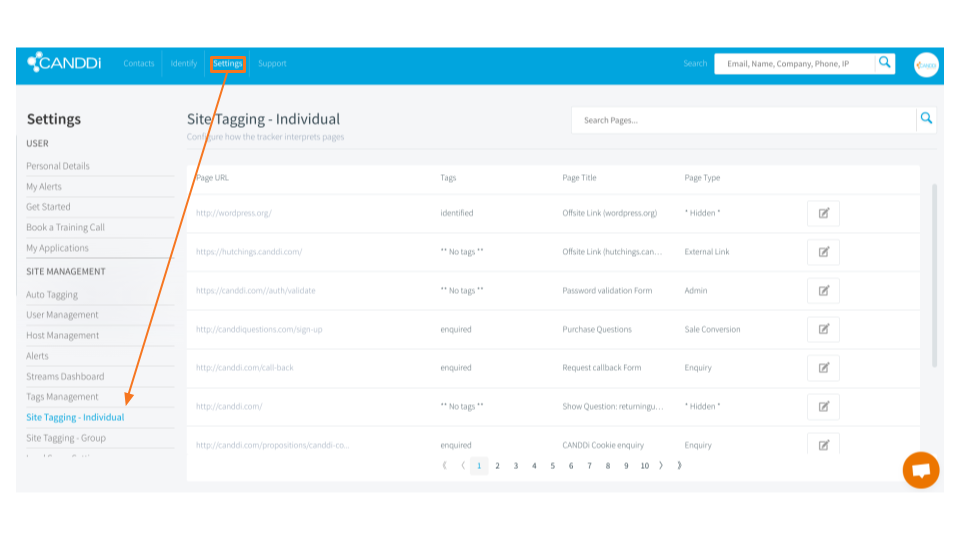Go to page 7
Screen dimensions: 960x540
[589, 465]
